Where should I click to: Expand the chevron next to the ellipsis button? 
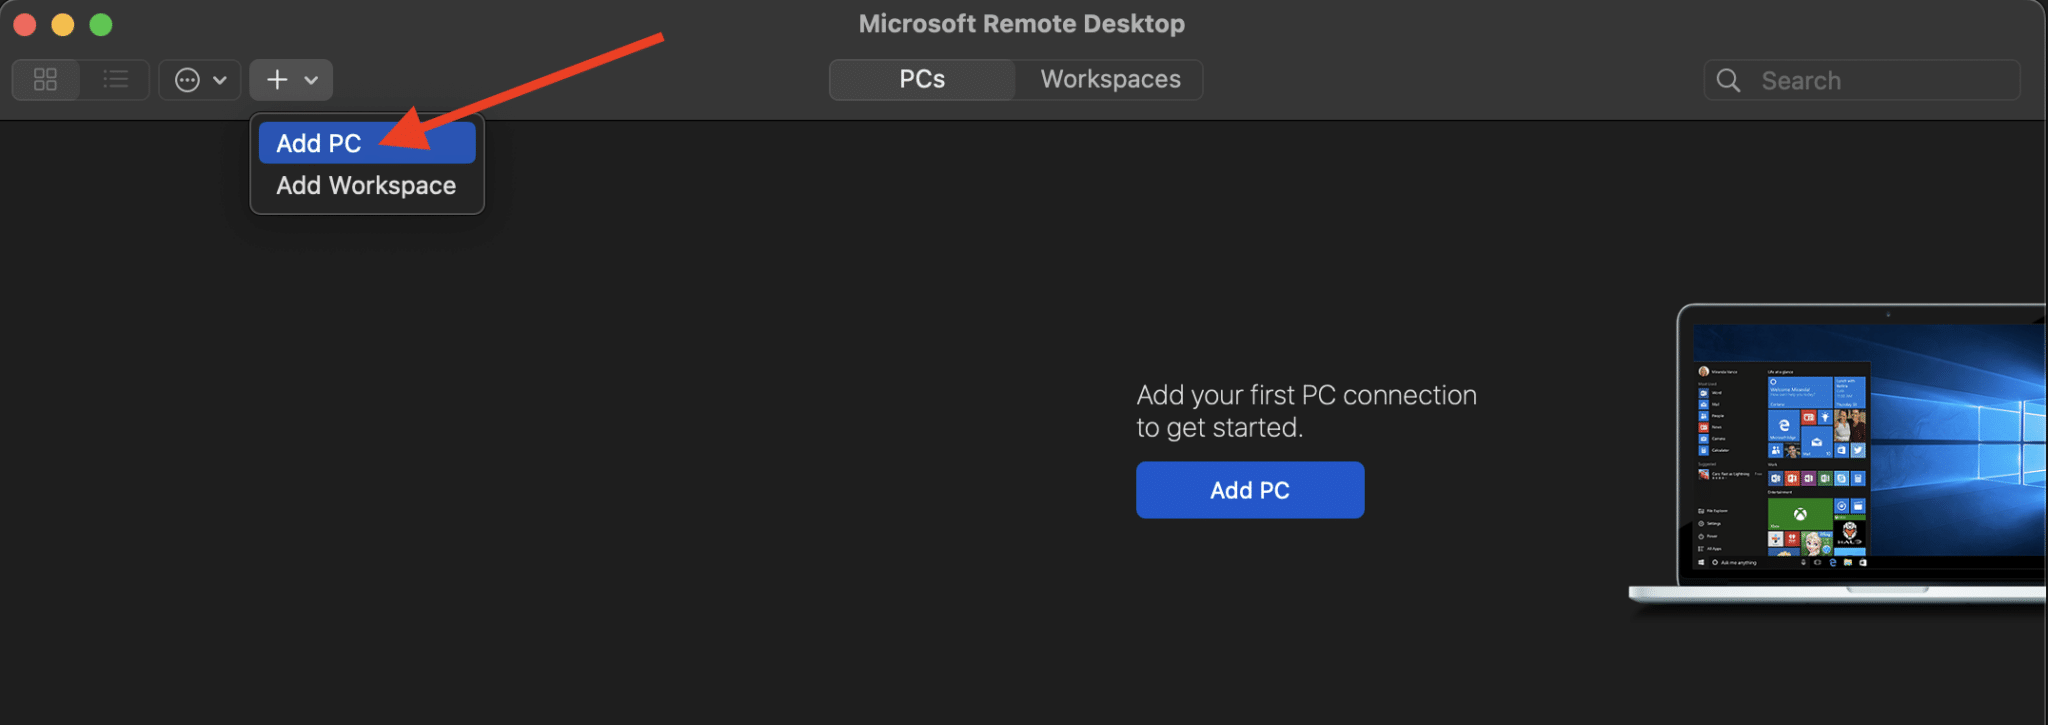pos(221,80)
